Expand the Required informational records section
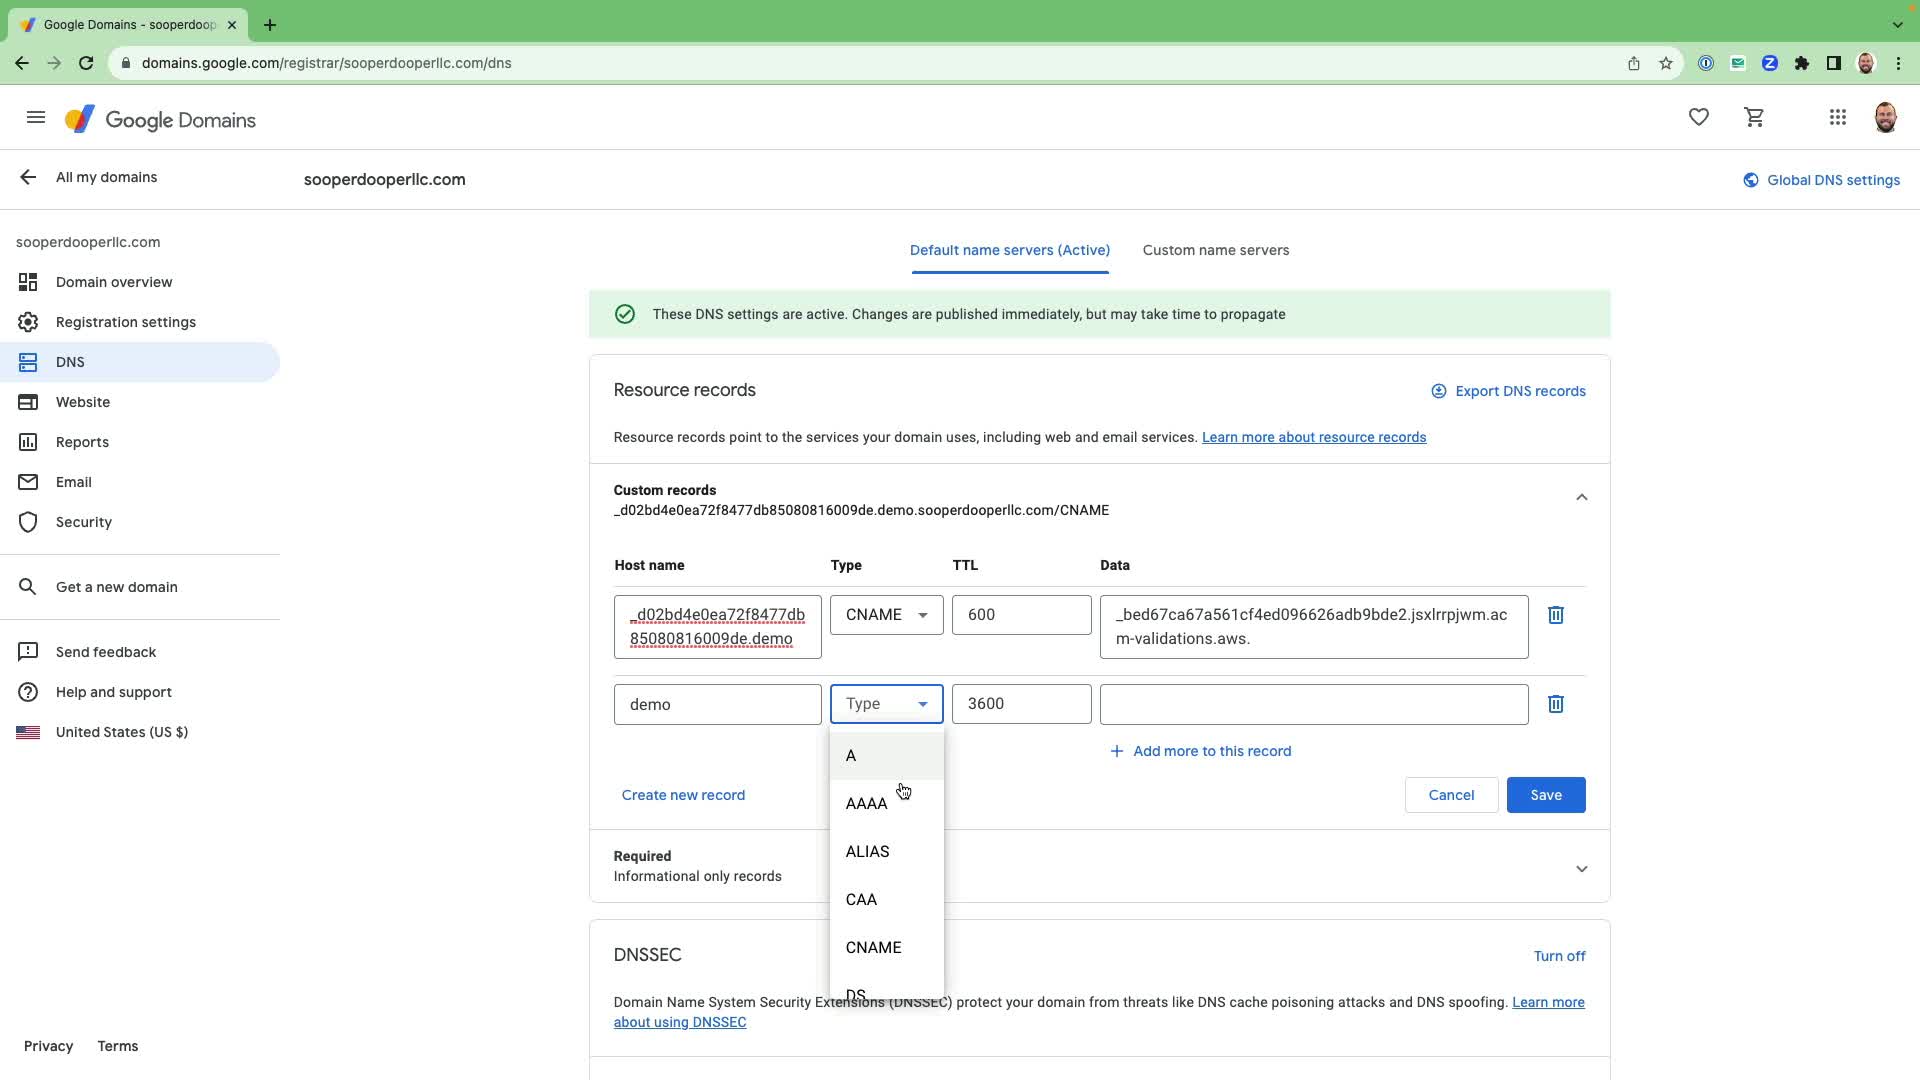This screenshot has height=1080, width=1920. 1581,868
